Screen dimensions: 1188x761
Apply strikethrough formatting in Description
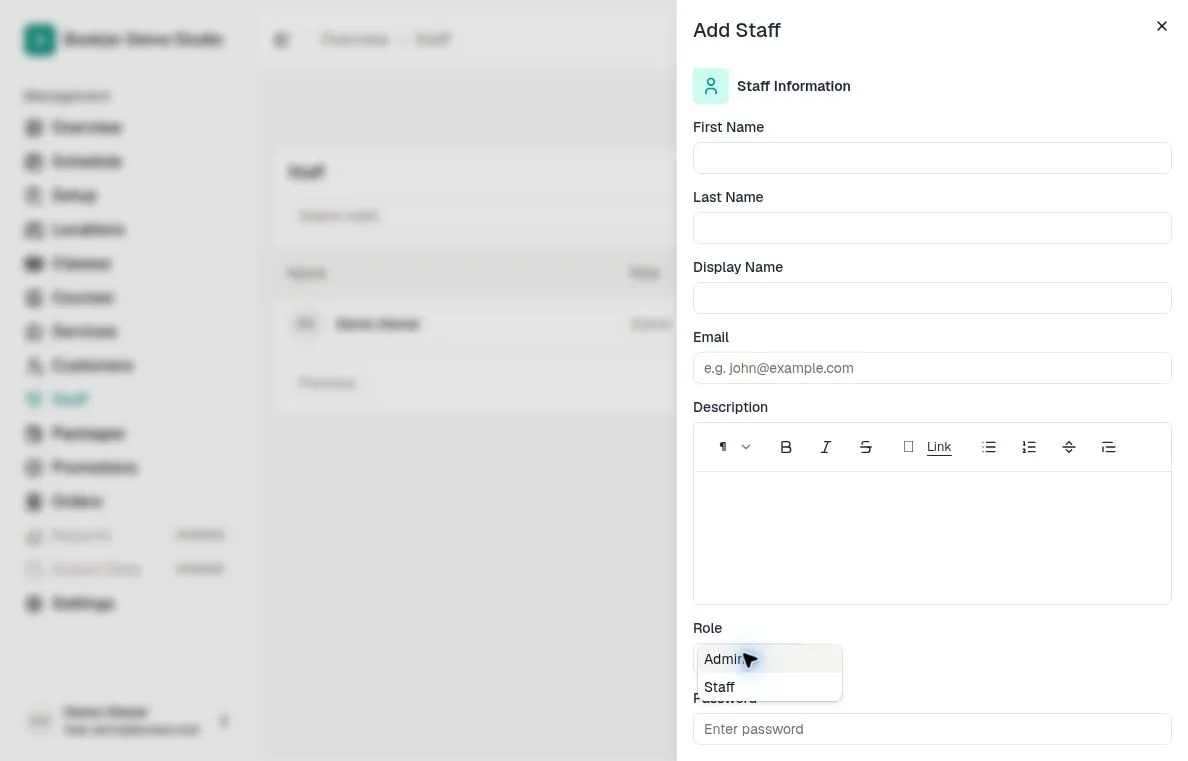tap(865, 447)
